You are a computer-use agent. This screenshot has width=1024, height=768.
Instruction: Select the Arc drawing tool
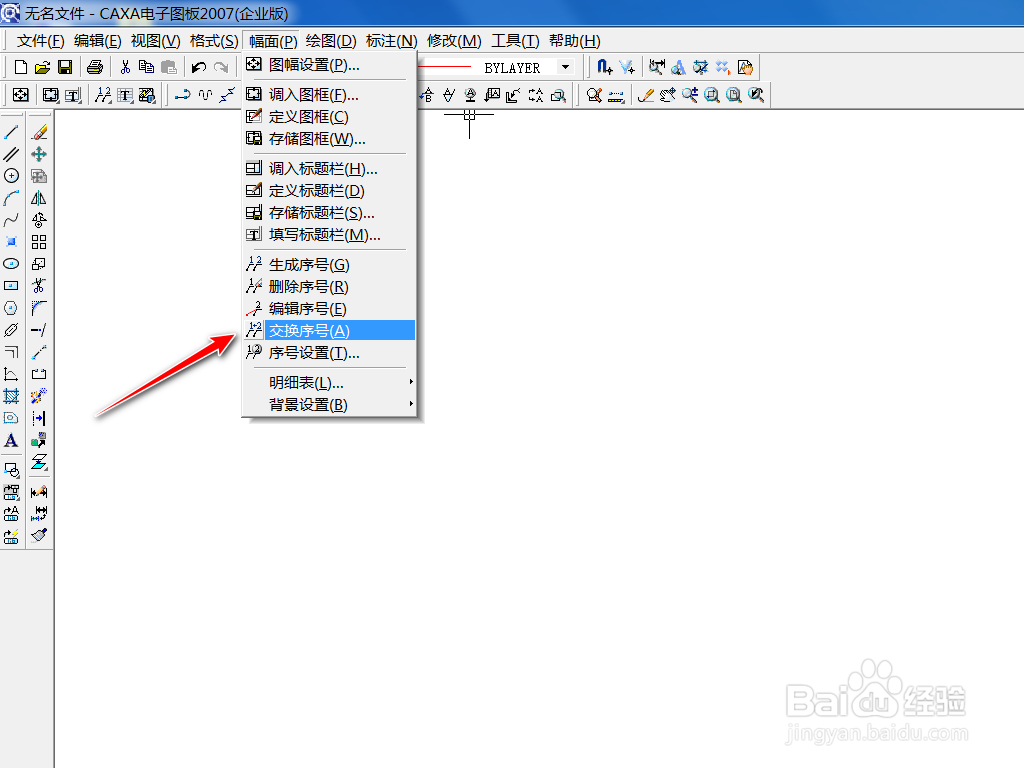click(x=11, y=198)
